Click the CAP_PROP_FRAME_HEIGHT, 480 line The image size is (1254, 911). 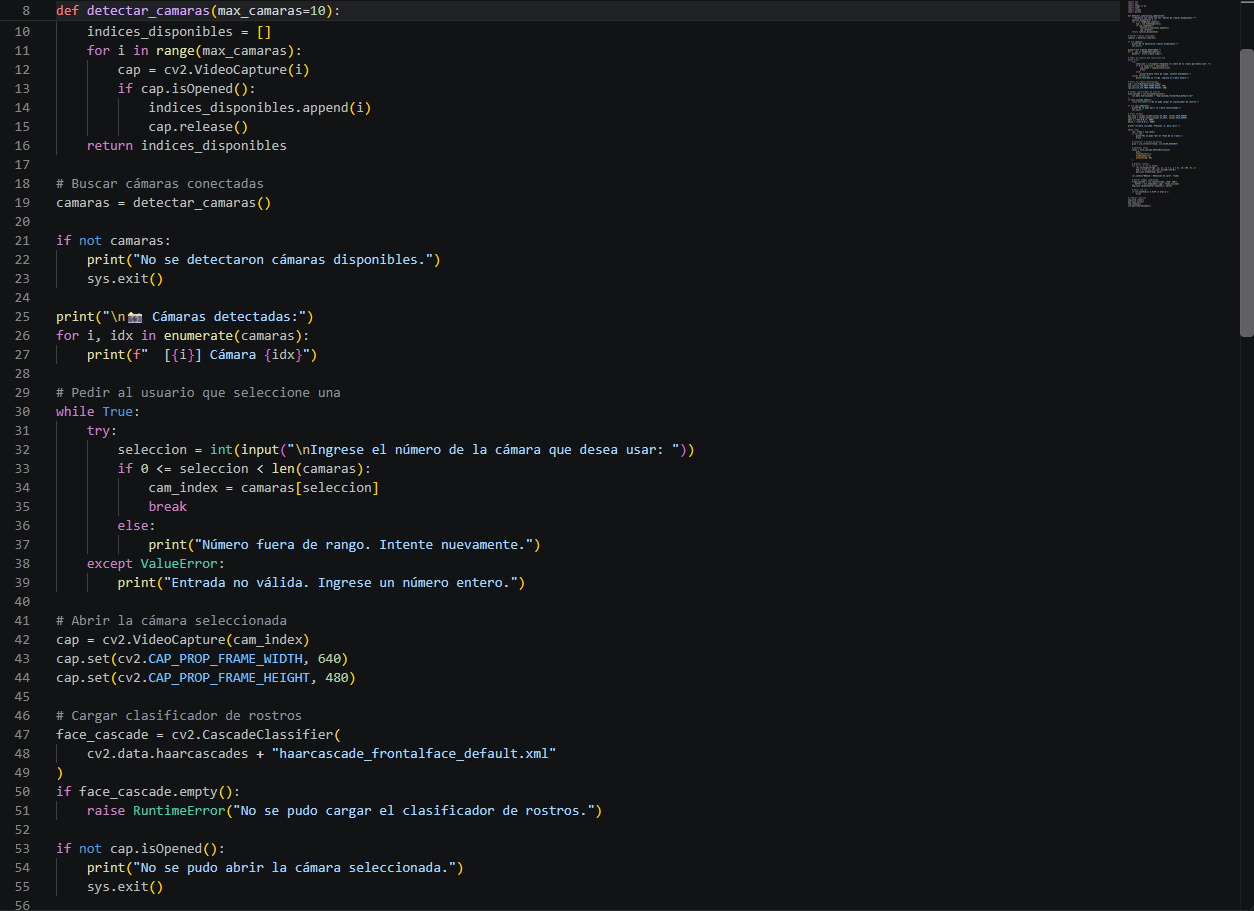pyautogui.click(x=206, y=677)
